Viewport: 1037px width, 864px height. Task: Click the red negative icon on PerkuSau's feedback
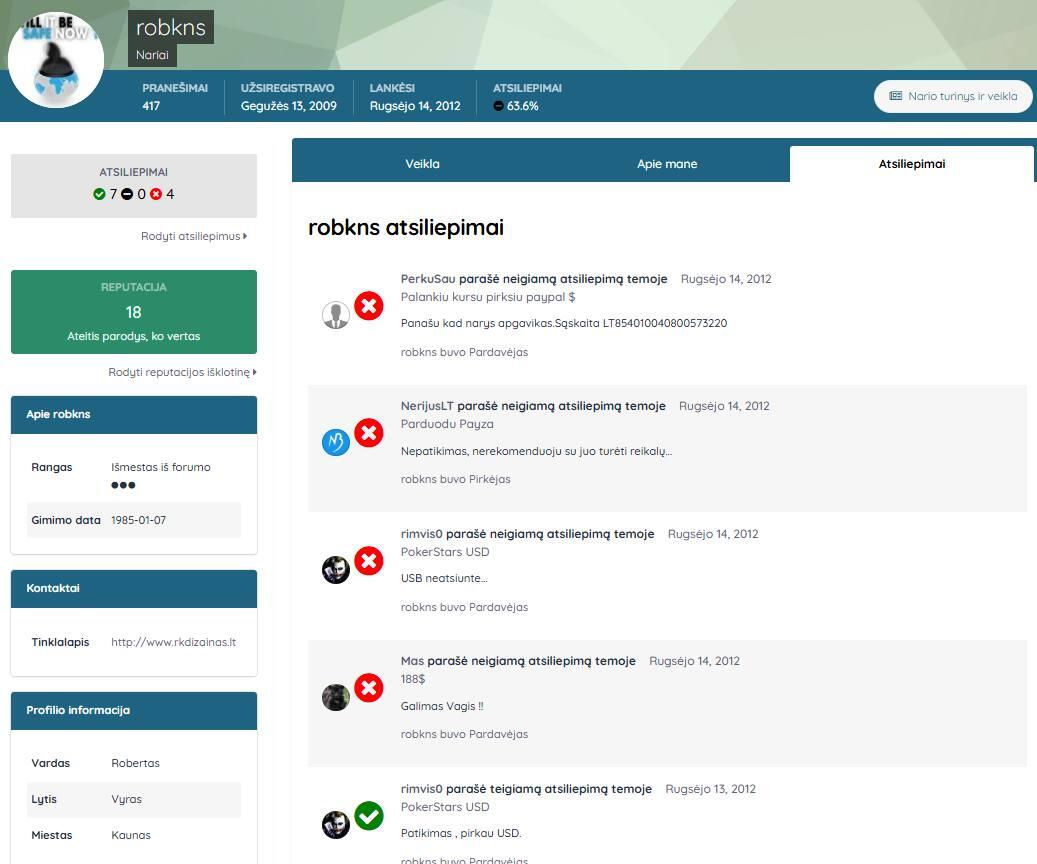(x=369, y=306)
